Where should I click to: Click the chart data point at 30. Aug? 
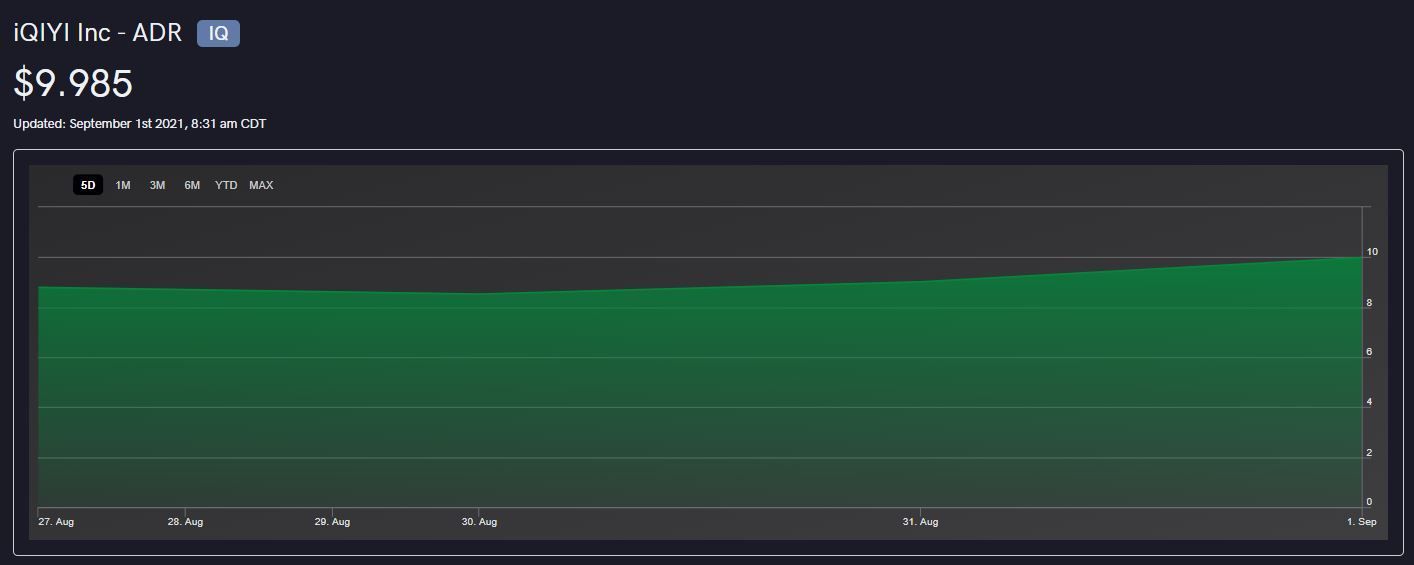[479, 294]
